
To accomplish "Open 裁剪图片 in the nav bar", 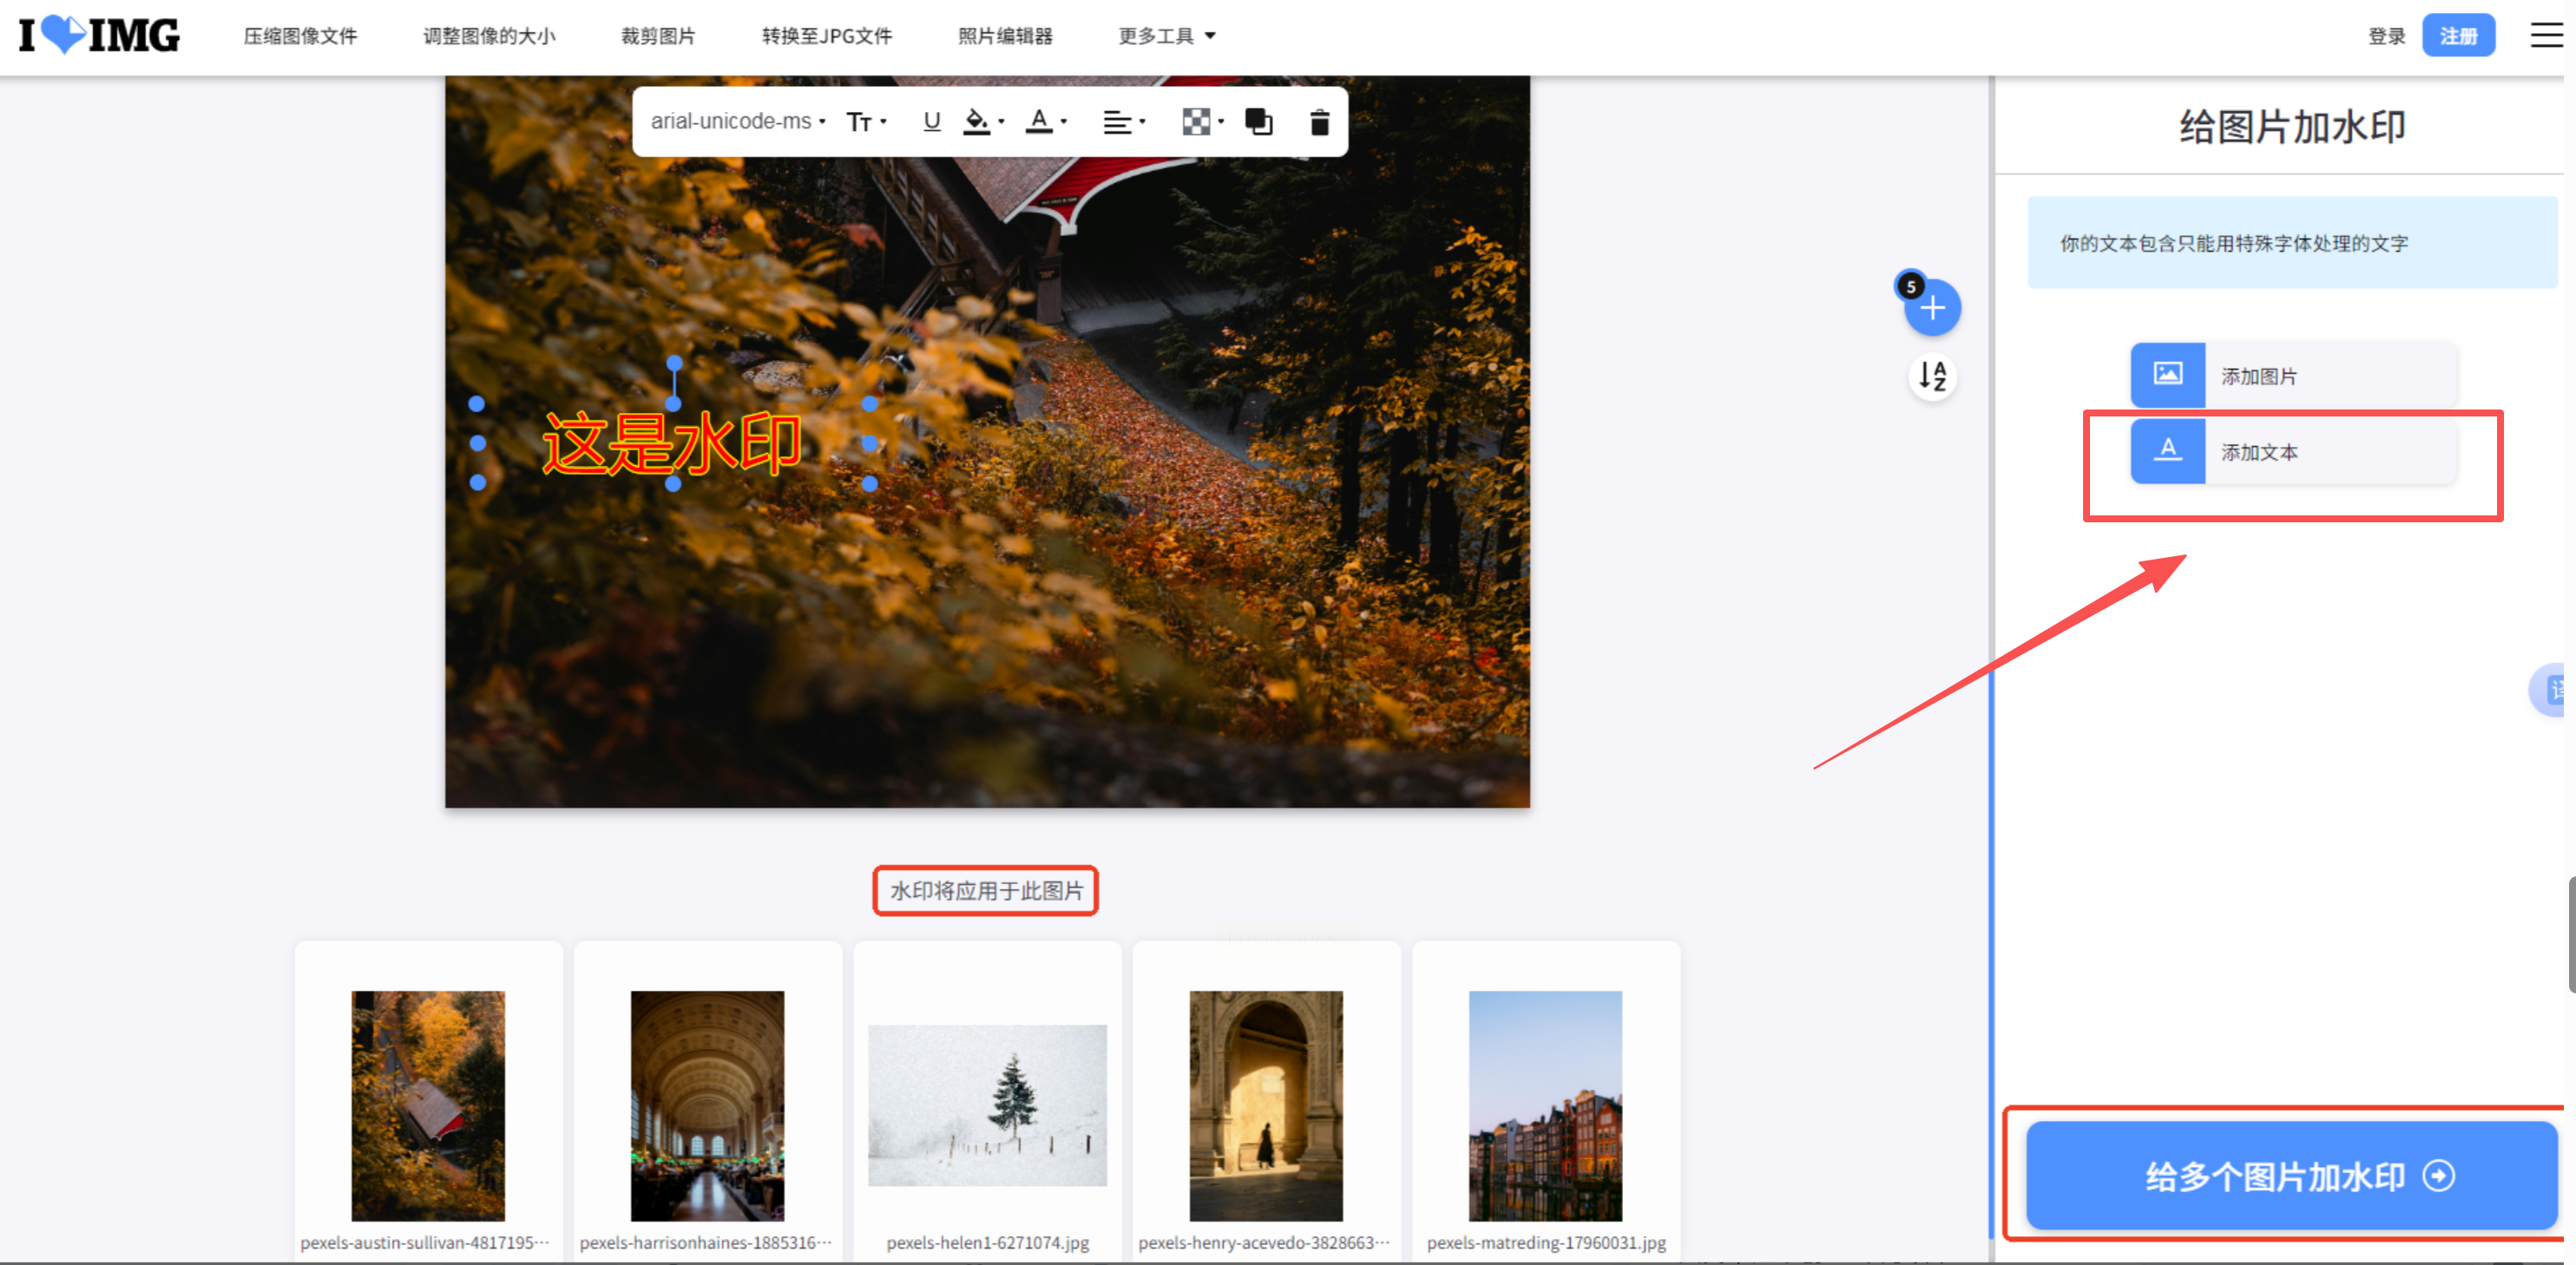I will coord(657,36).
